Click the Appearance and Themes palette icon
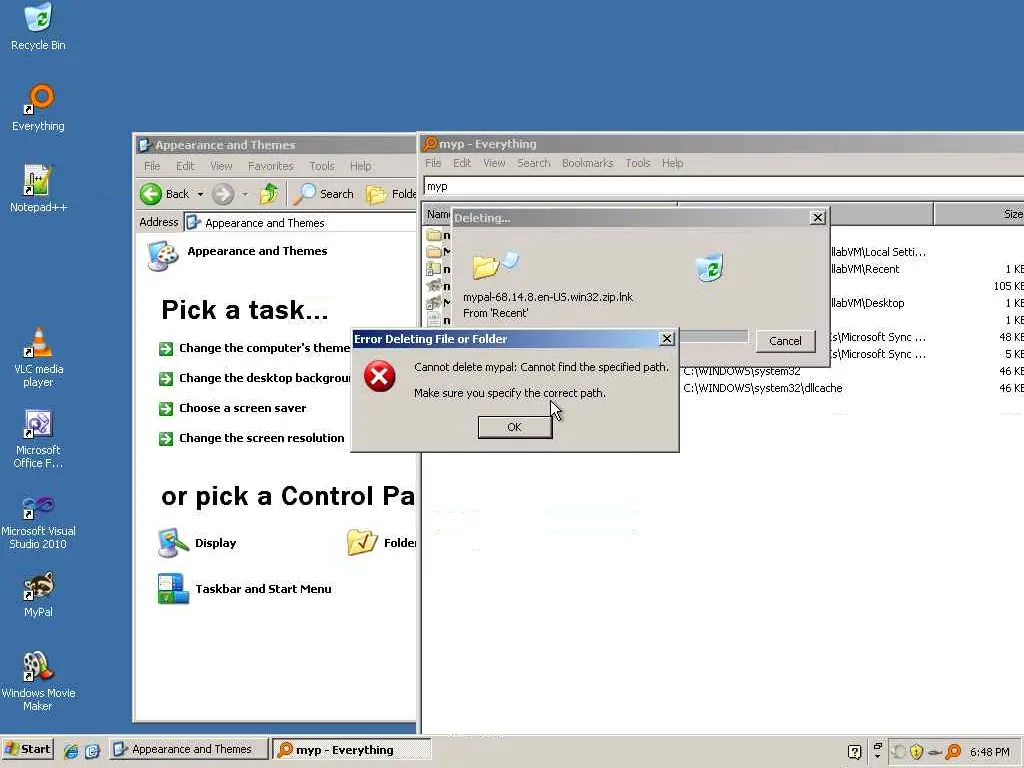 coord(163,255)
